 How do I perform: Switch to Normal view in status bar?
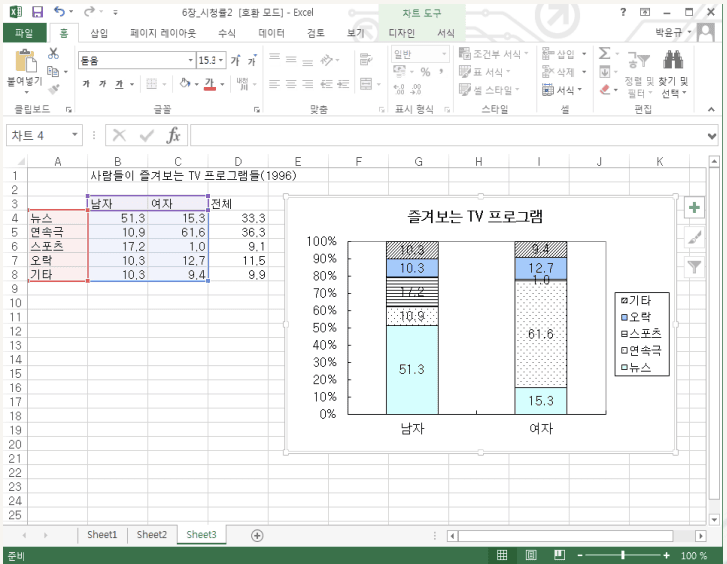(x=502, y=555)
